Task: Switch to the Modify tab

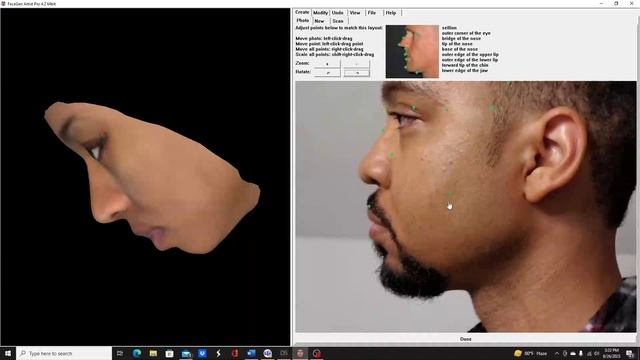Action: coord(320,13)
